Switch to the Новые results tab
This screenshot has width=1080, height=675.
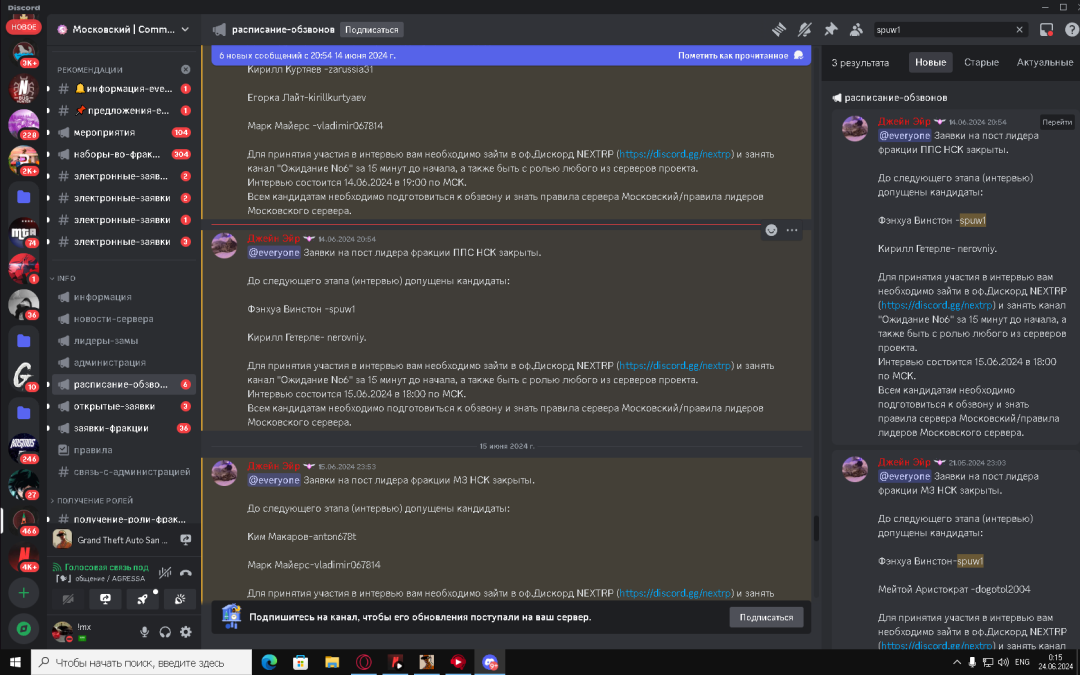point(931,63)
